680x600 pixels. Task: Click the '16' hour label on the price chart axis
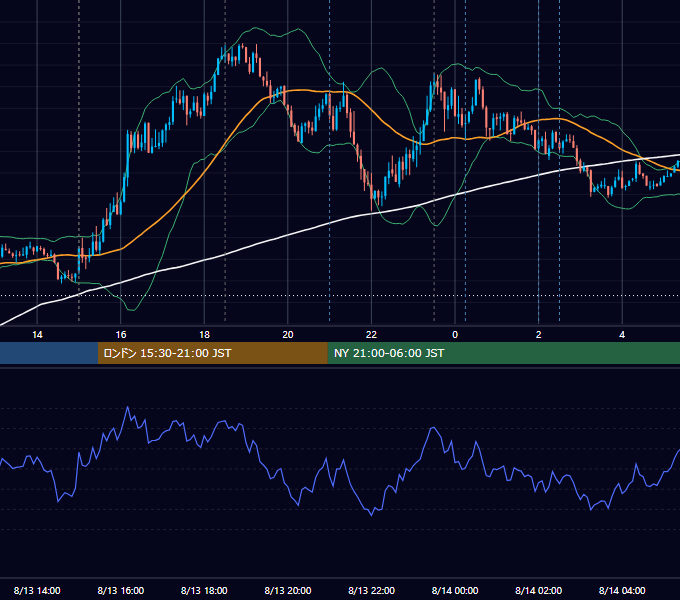click(x=121, y=335)
